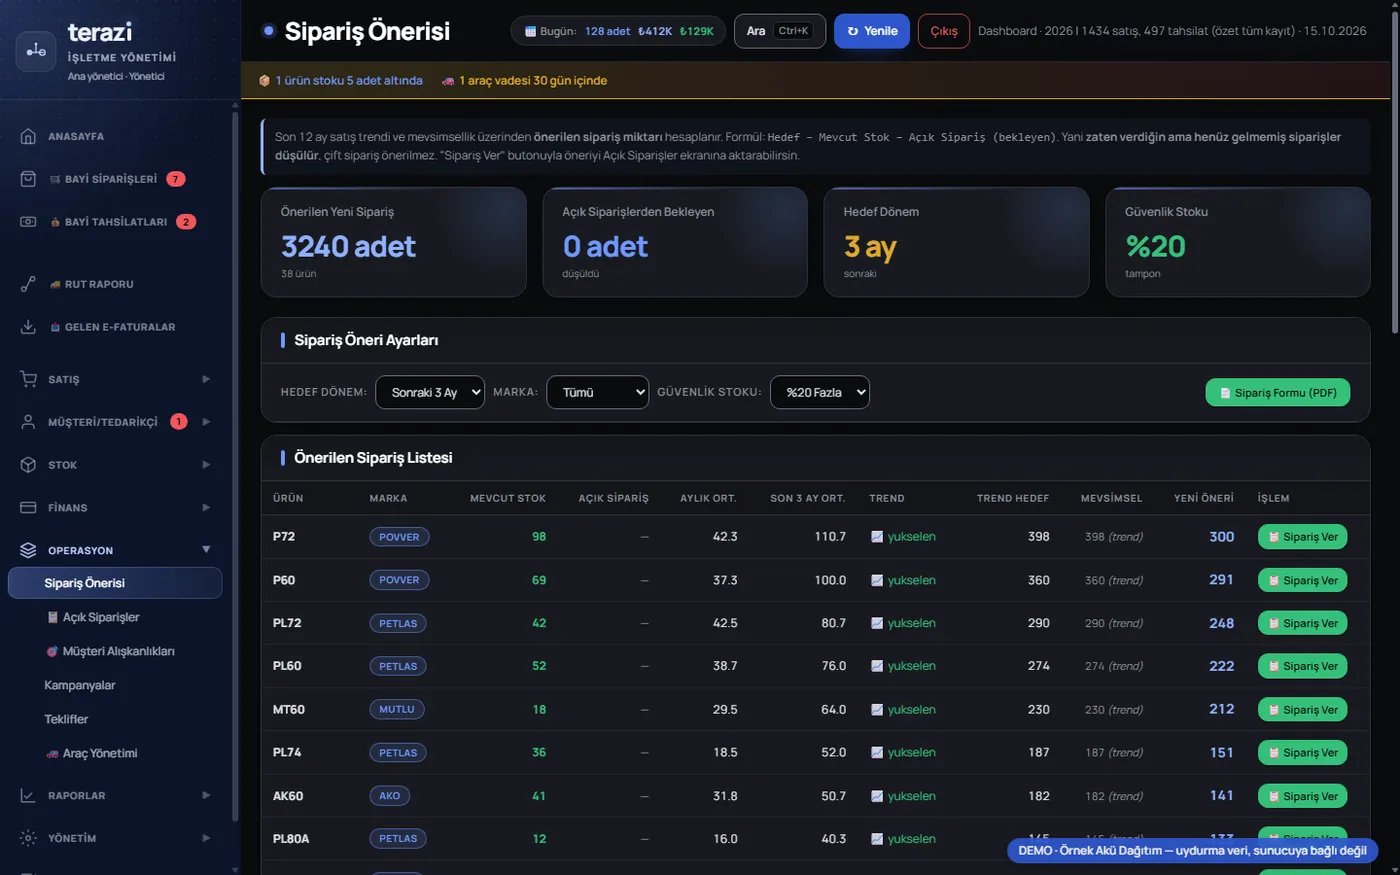The height and width of the screenshot is (875, 1400).
Task: Collapse the Operasyon menu arrow
Action: point(206,550)
